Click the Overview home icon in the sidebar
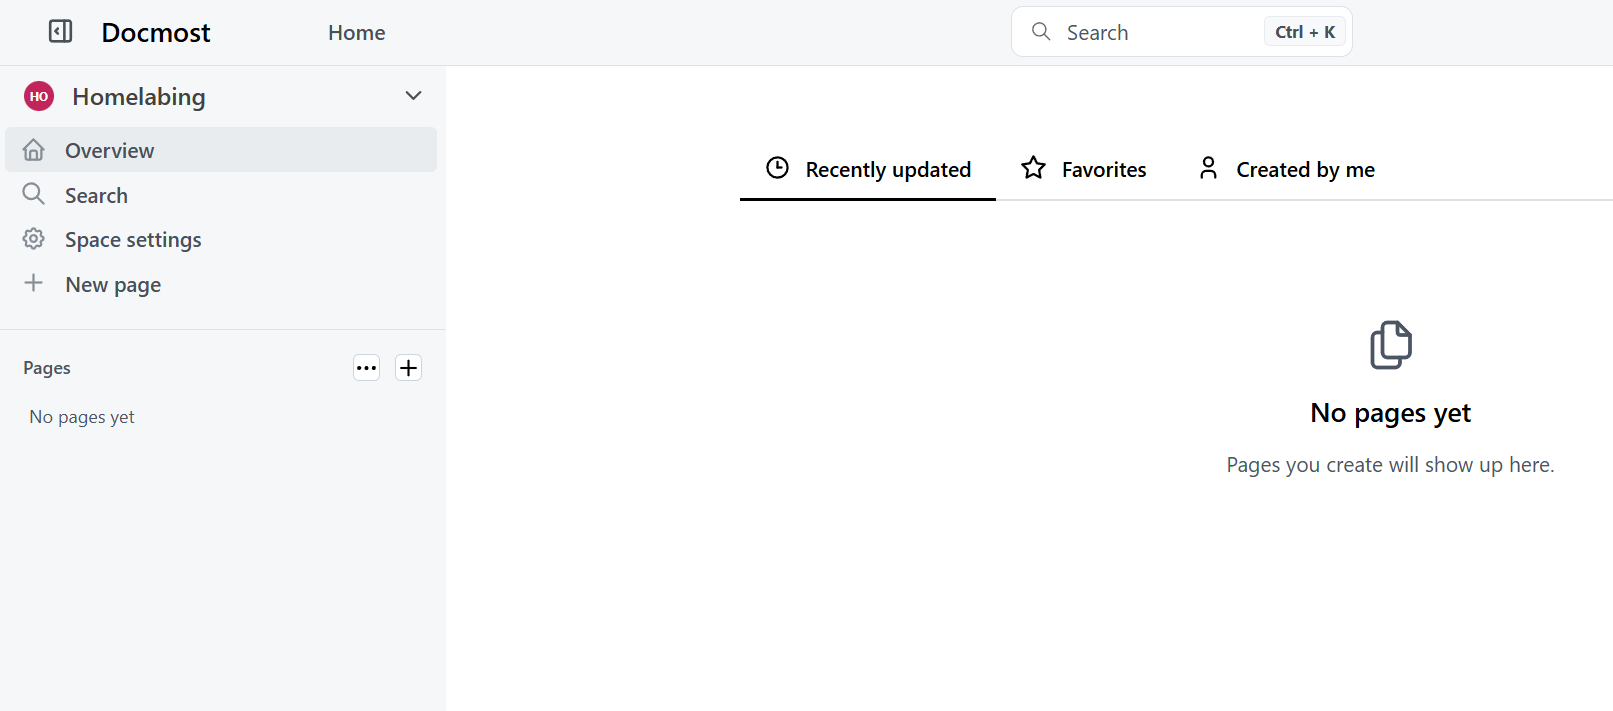This screenshot has height=711, width=1613. [34, 150]
